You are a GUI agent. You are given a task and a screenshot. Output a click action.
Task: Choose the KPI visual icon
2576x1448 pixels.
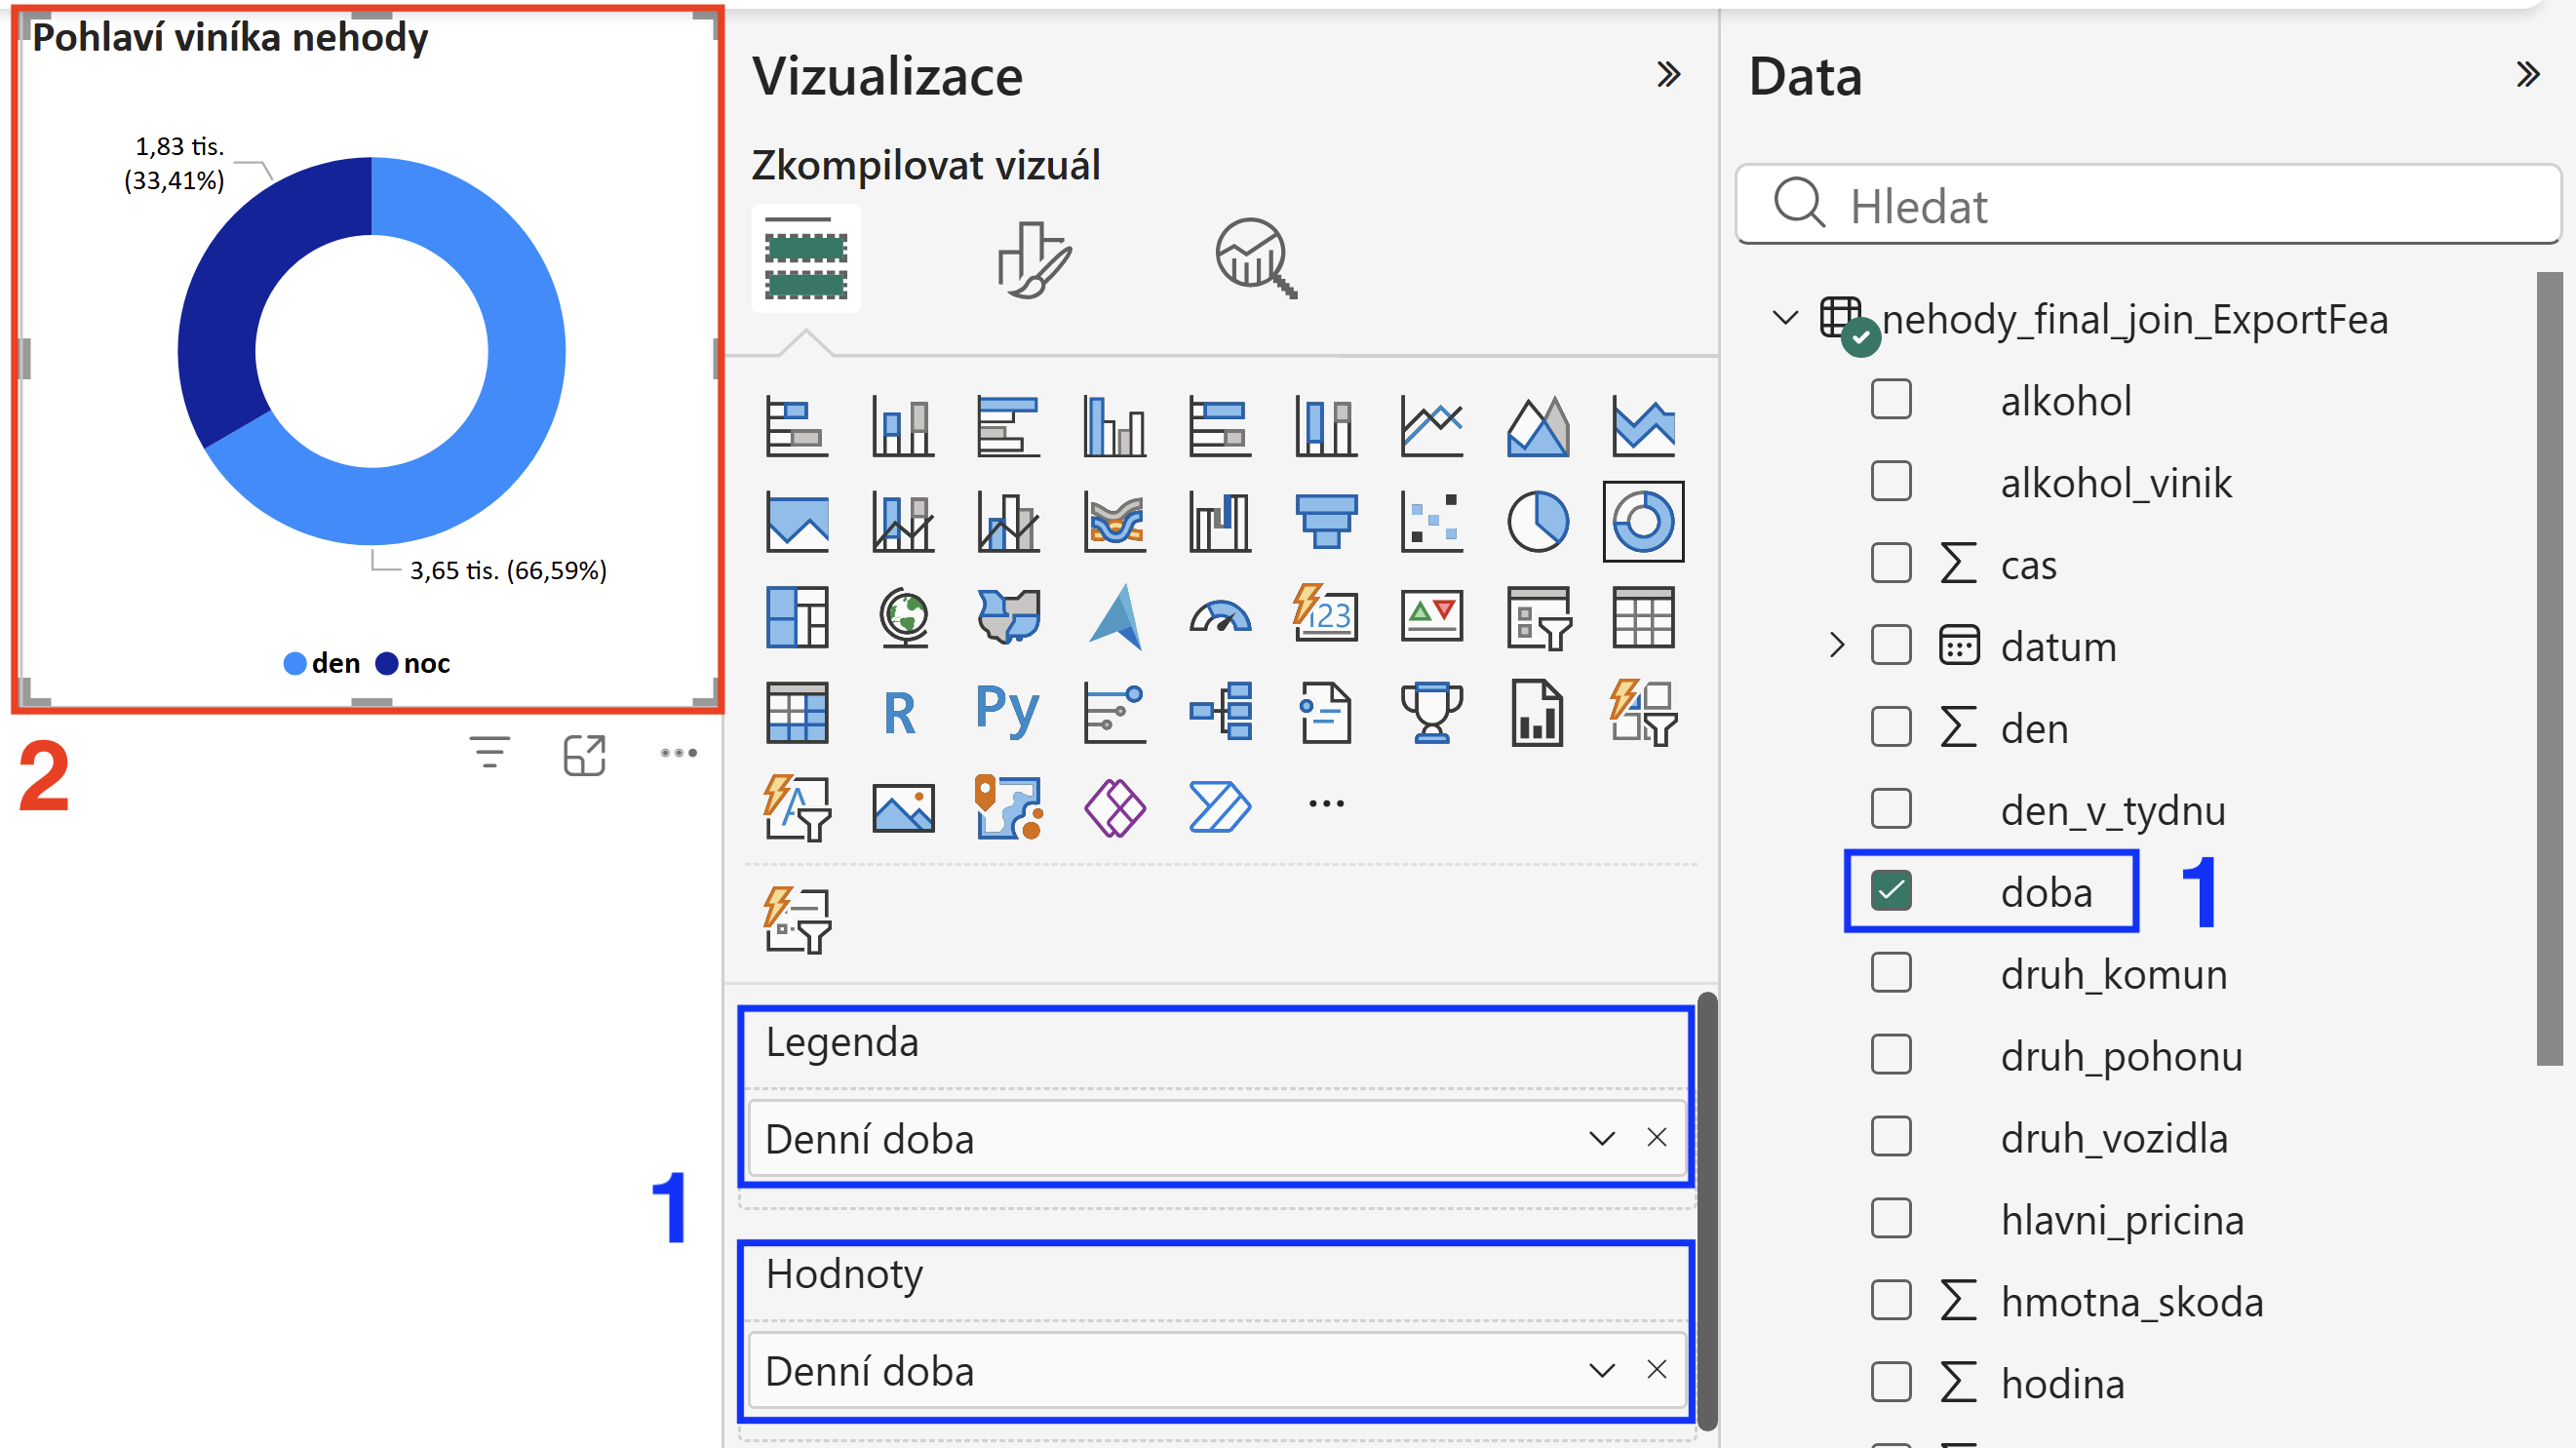pos(1431,617)
